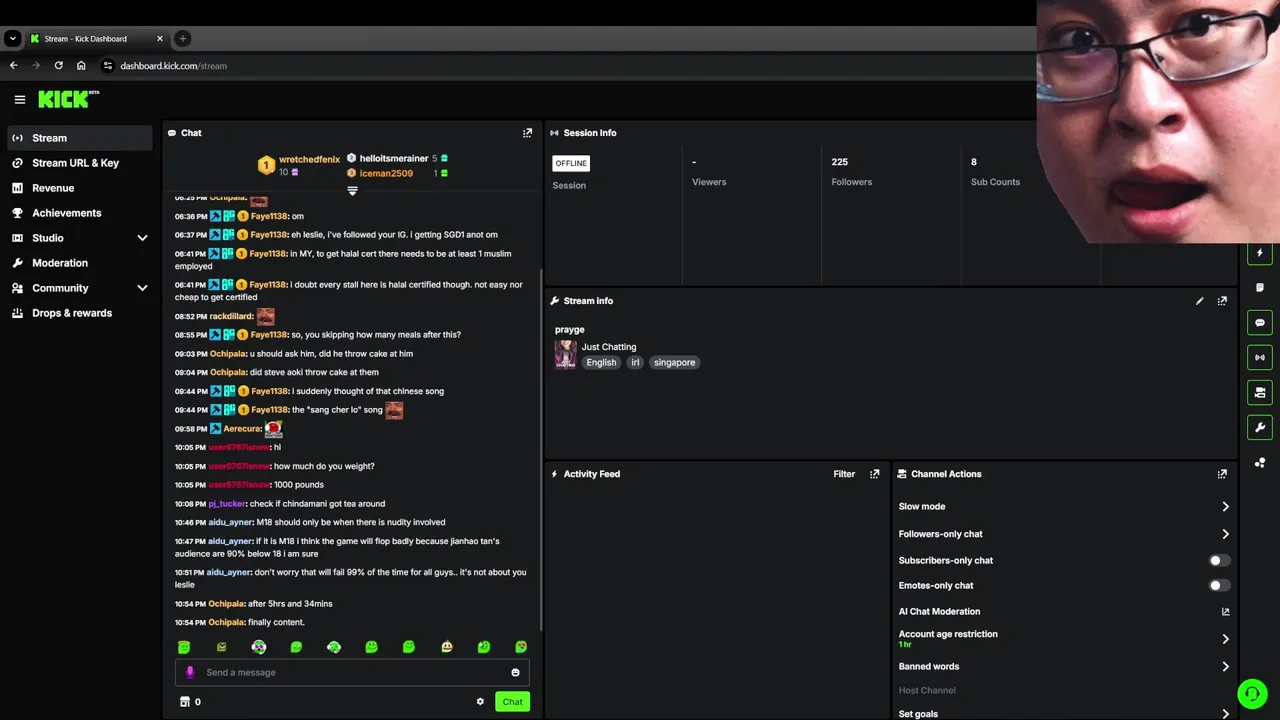Click username rackdillard in chat

point(231,317)
